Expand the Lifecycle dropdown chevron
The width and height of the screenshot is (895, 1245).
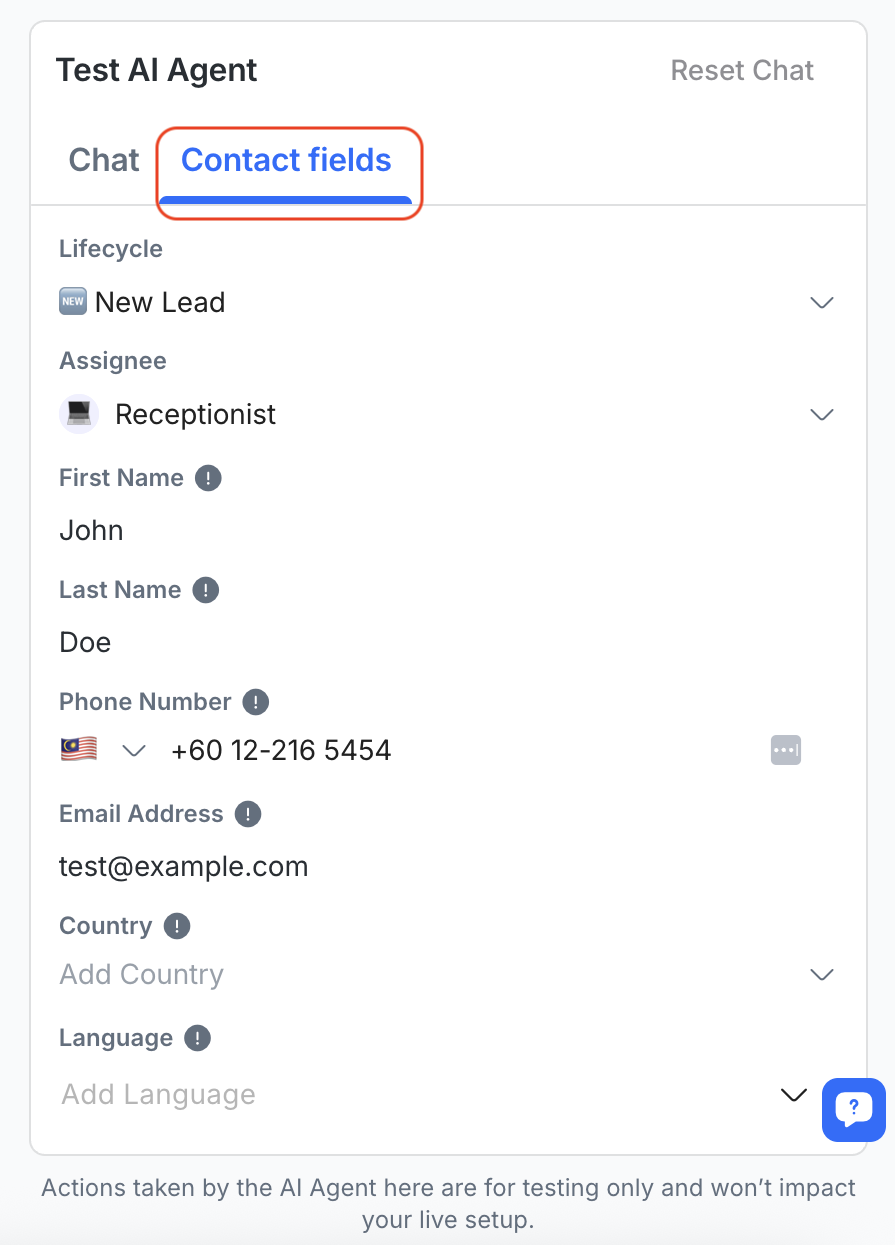(822, 302)
